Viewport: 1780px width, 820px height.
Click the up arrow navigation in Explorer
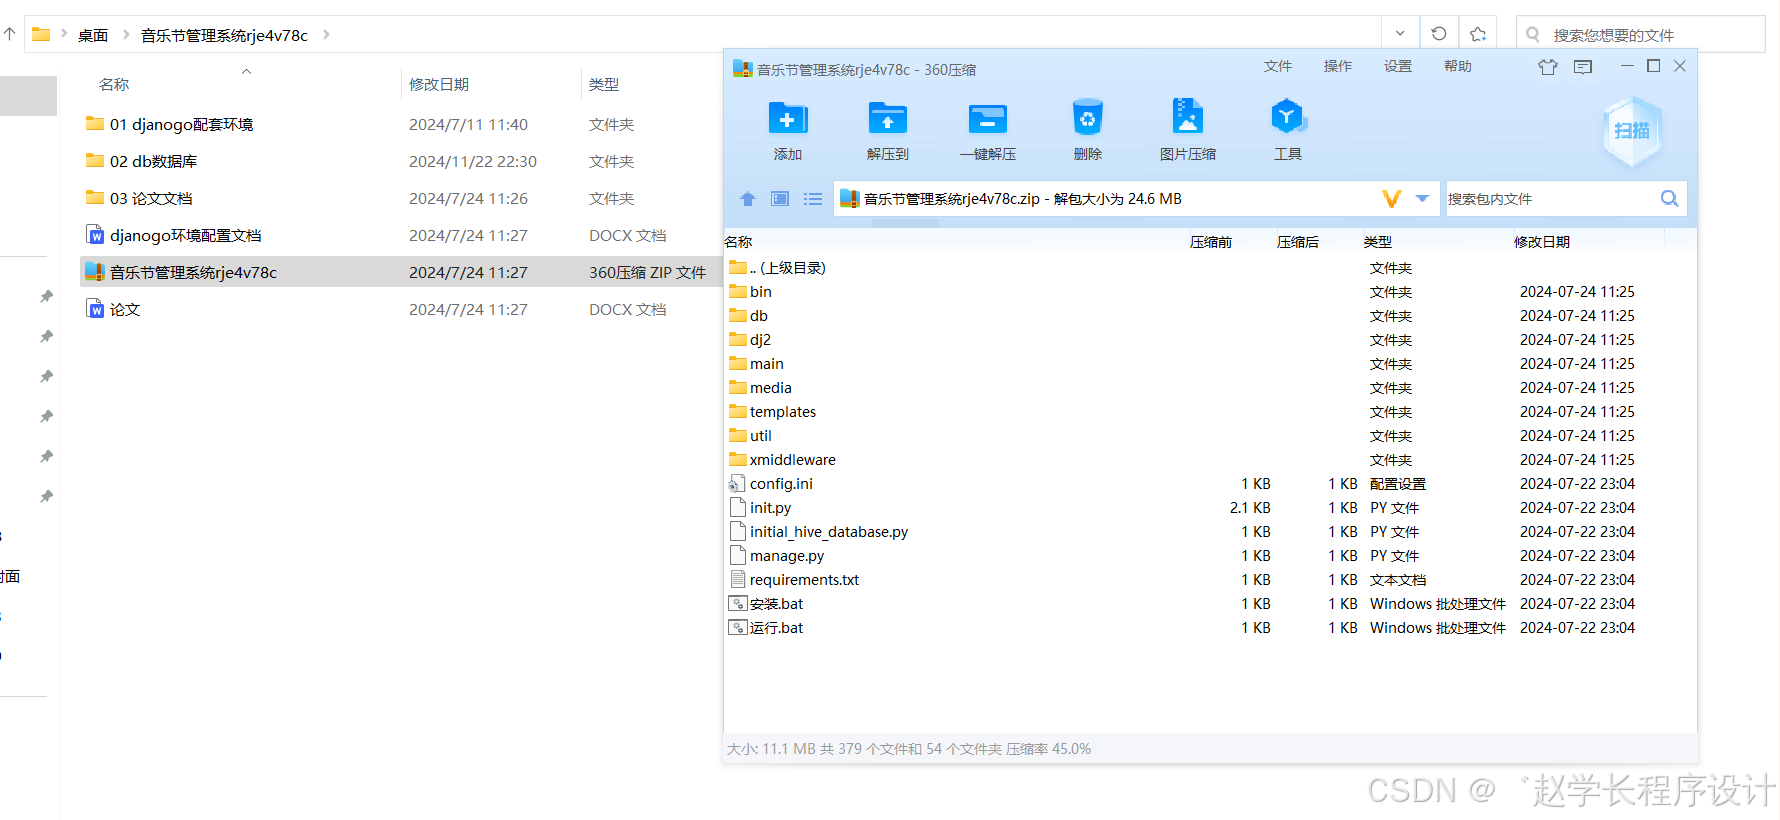[x=10, y=34]
